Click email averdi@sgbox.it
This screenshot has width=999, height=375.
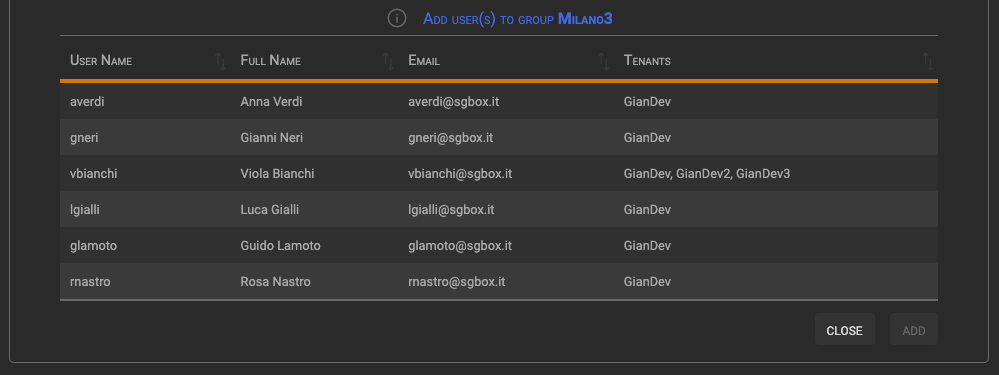(453, 101)
